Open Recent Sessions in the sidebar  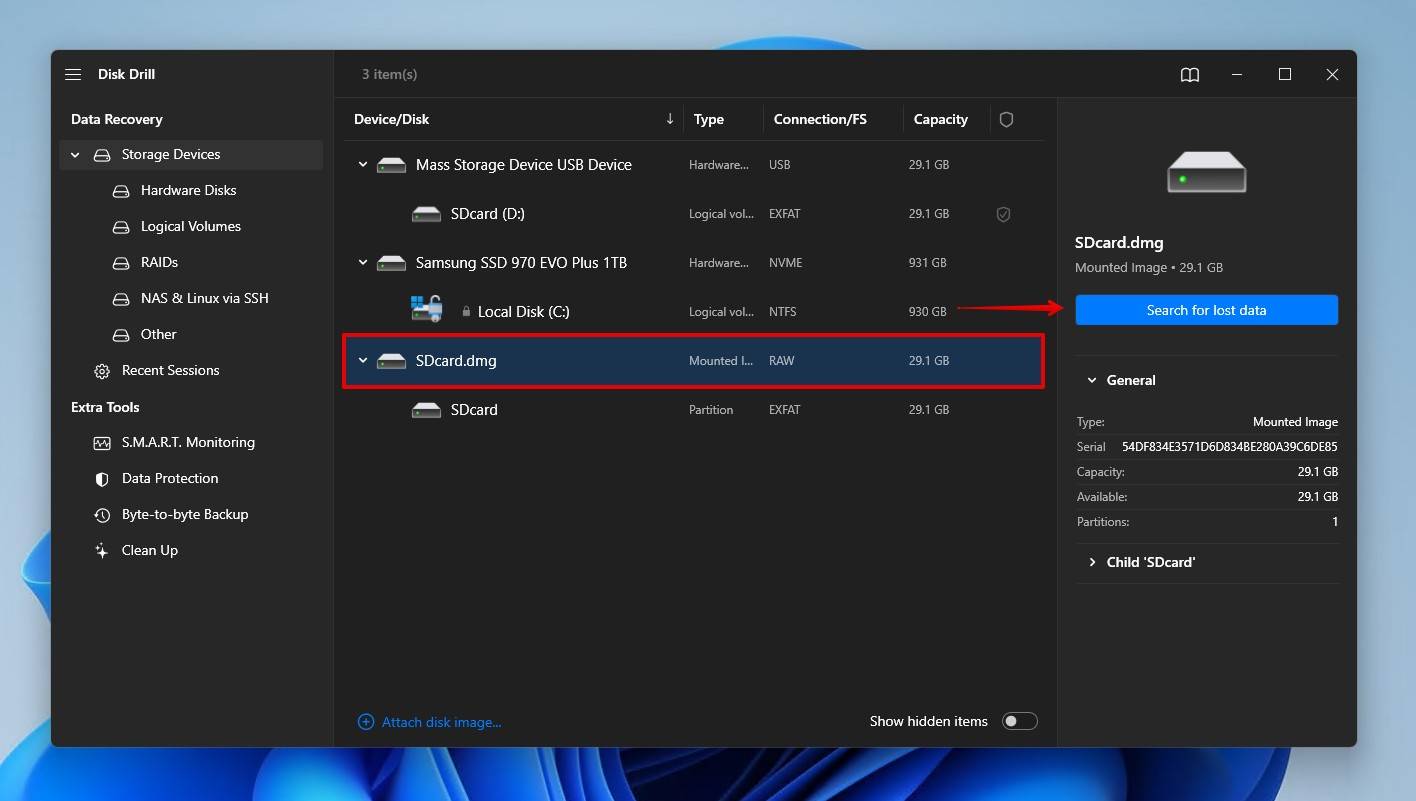pyautogui.click(x=170, y=371)
